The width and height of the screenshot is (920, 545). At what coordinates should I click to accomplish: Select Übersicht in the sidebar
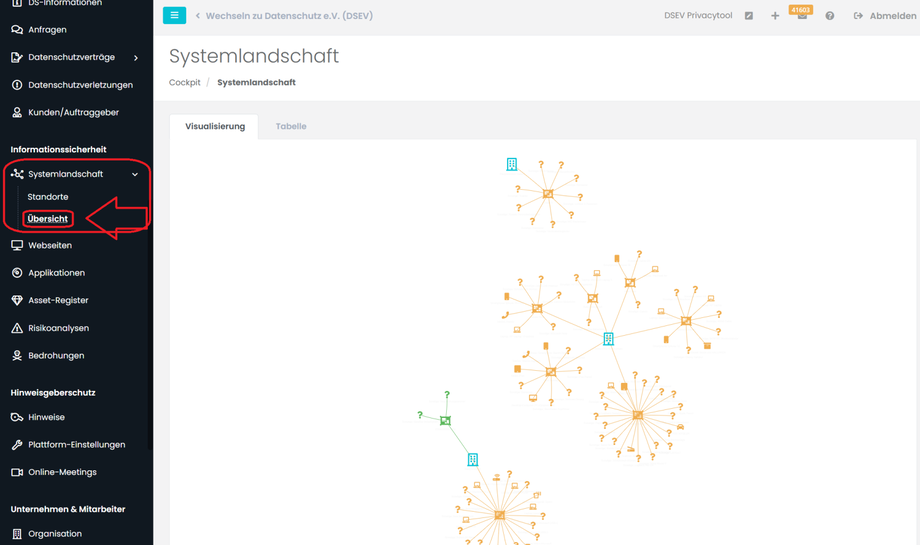(x=48, y=219)
